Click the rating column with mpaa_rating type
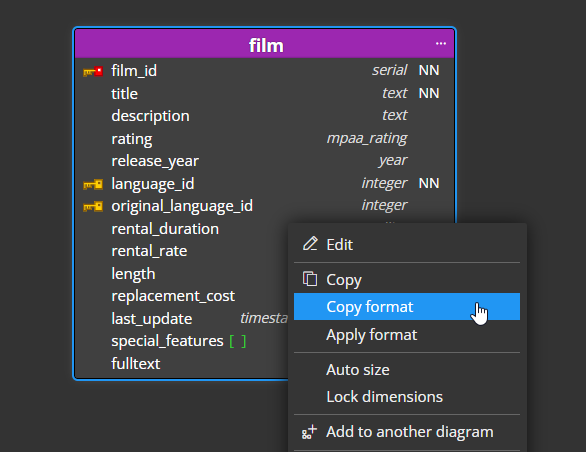 (265, 139)
